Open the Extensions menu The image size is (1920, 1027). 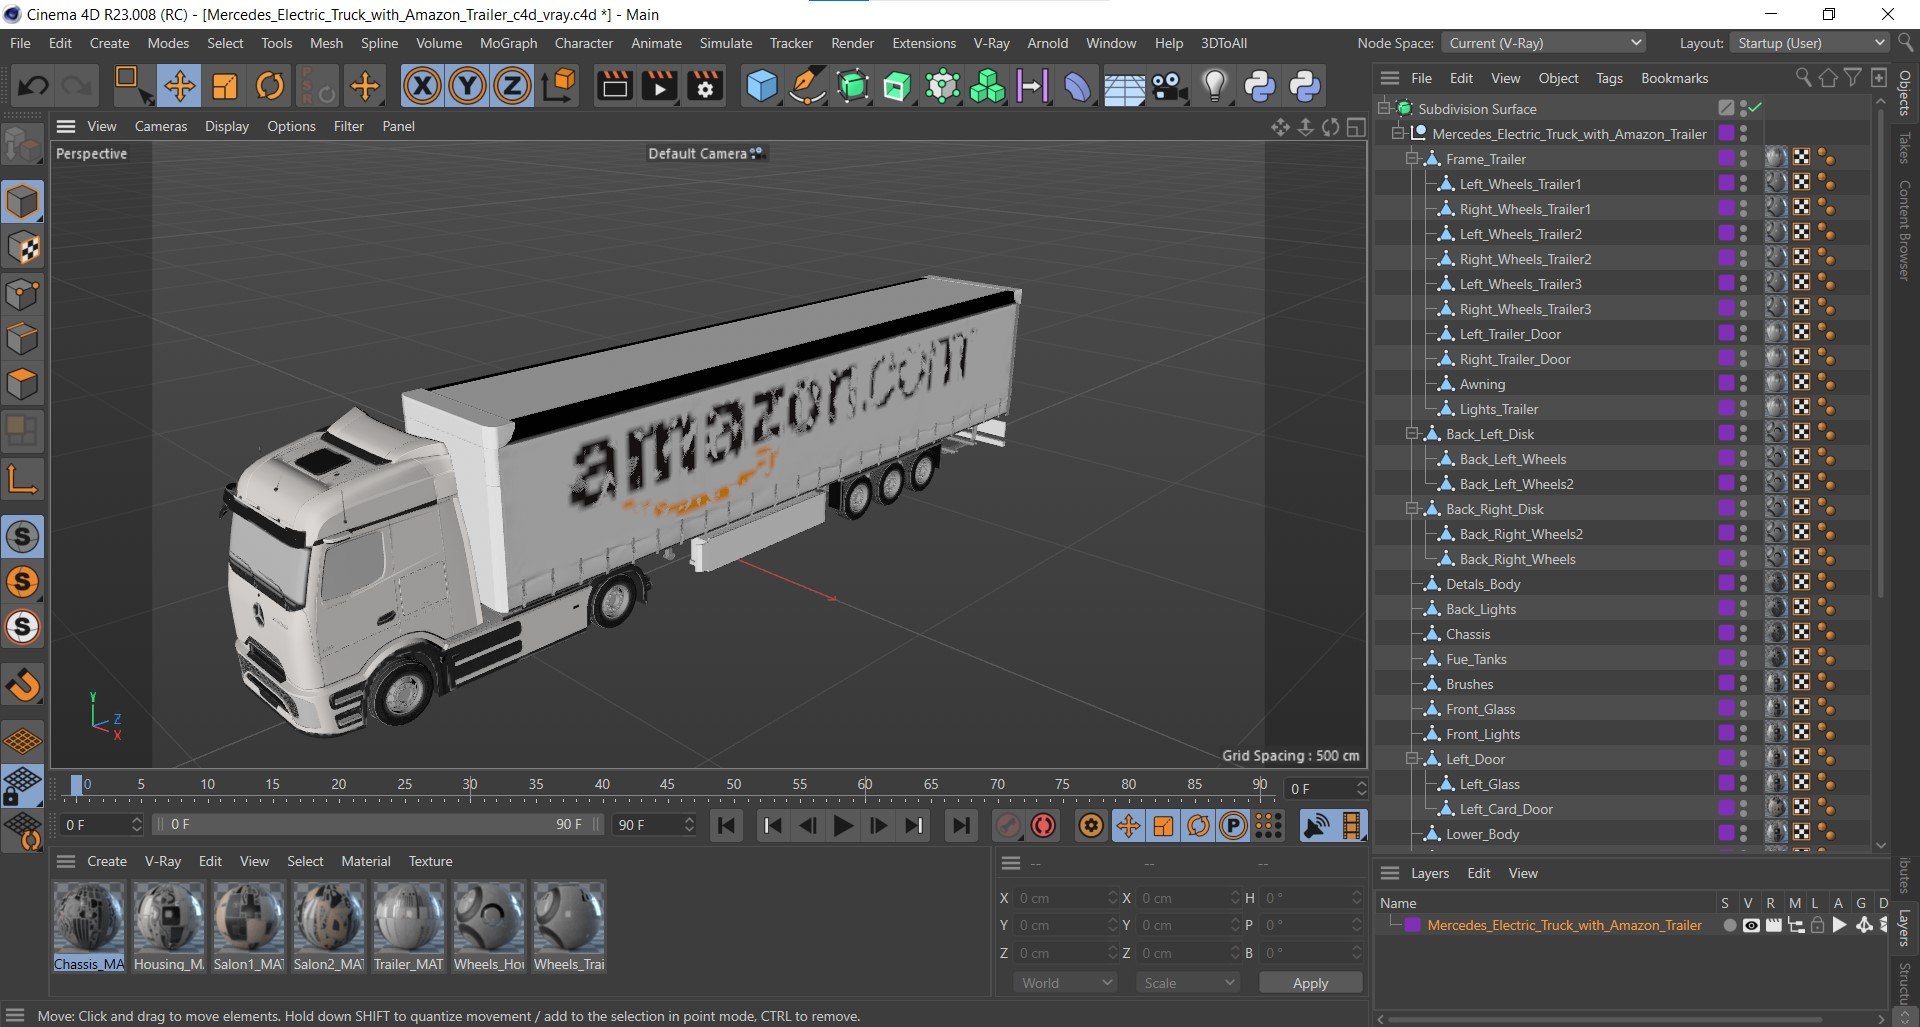click(924, 43)
